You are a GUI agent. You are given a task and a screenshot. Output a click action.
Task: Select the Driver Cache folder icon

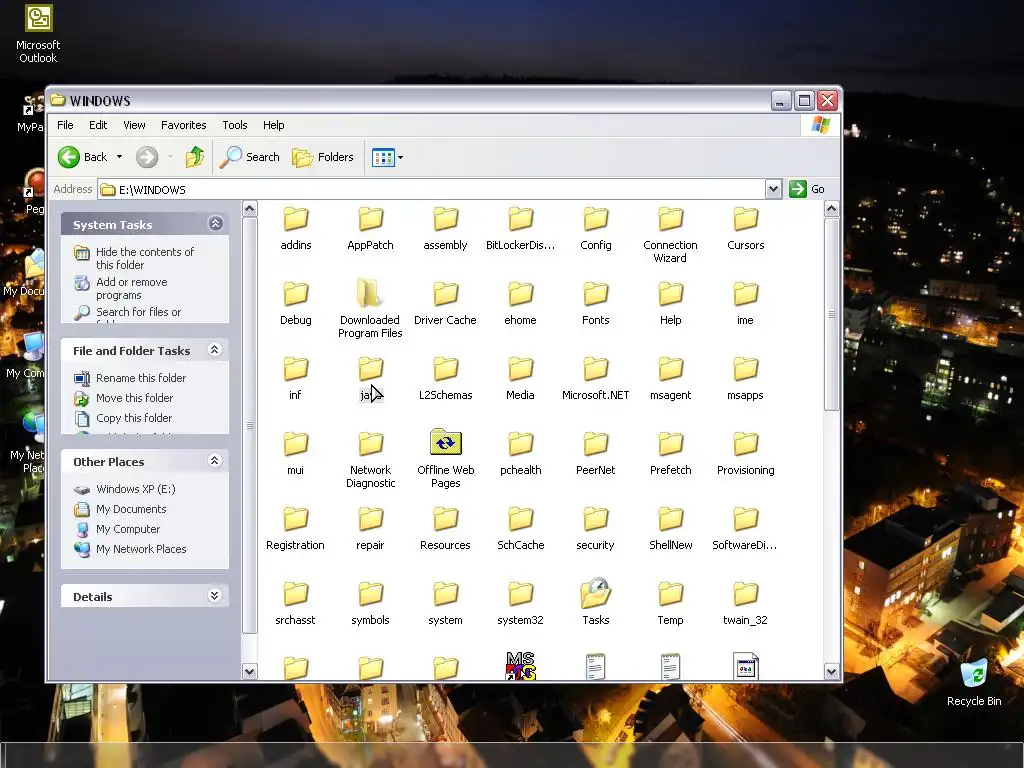[445, 294]
